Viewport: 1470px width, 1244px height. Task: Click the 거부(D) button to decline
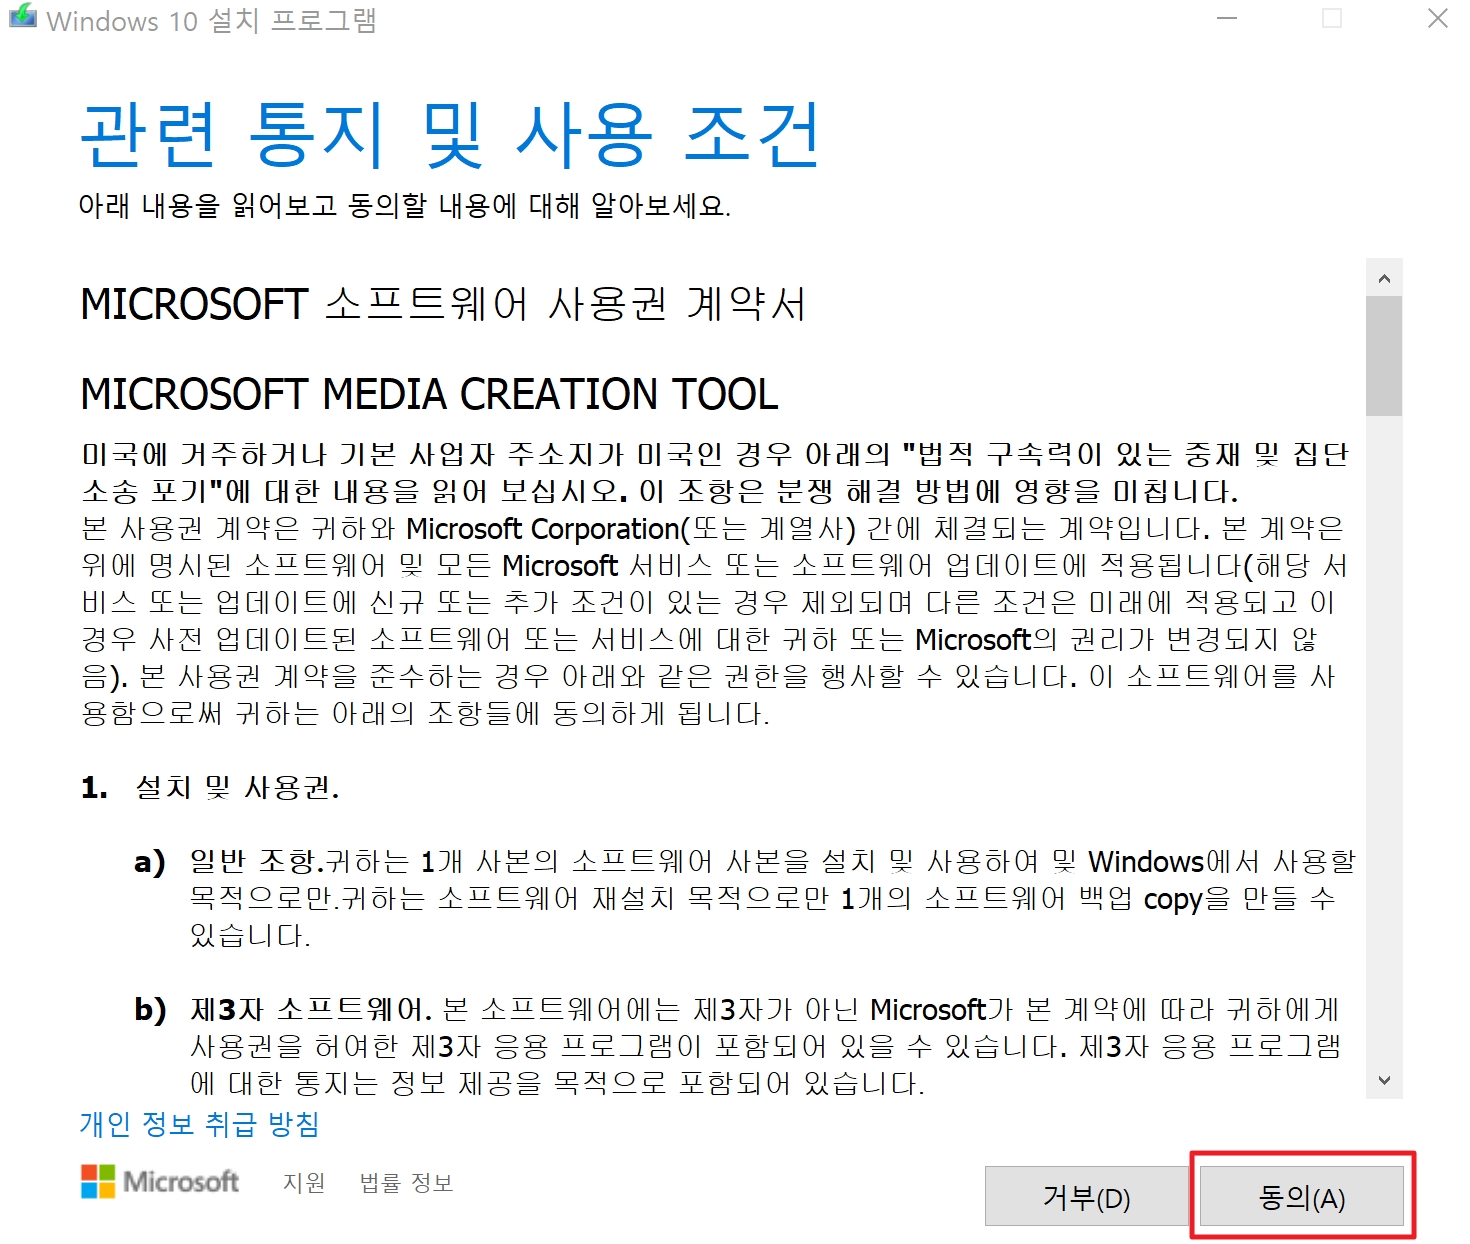(x=1087, y=1197)
